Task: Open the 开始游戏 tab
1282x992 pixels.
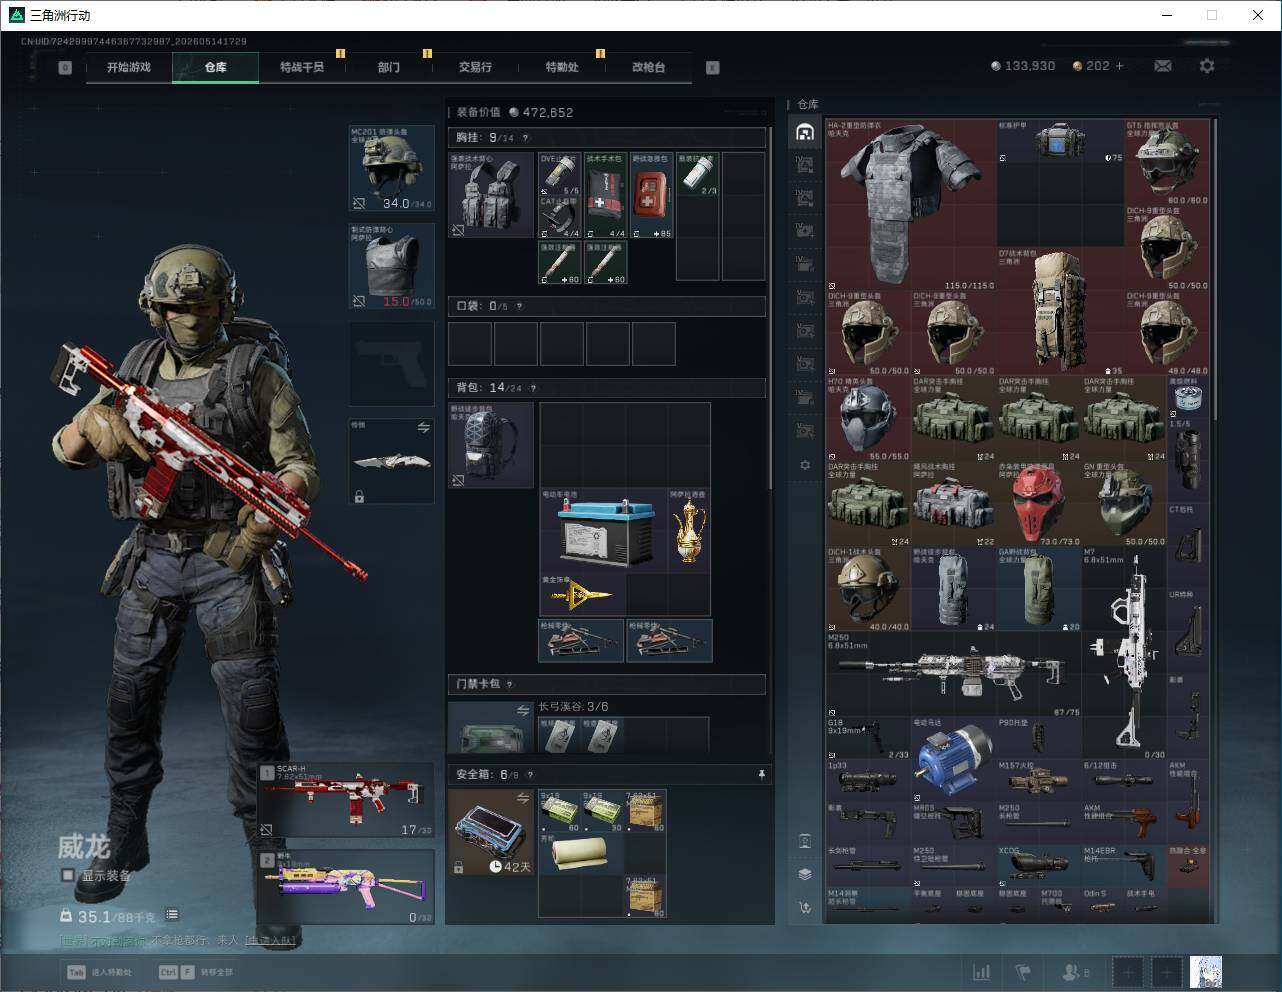Action: click(x=129, y=67)
